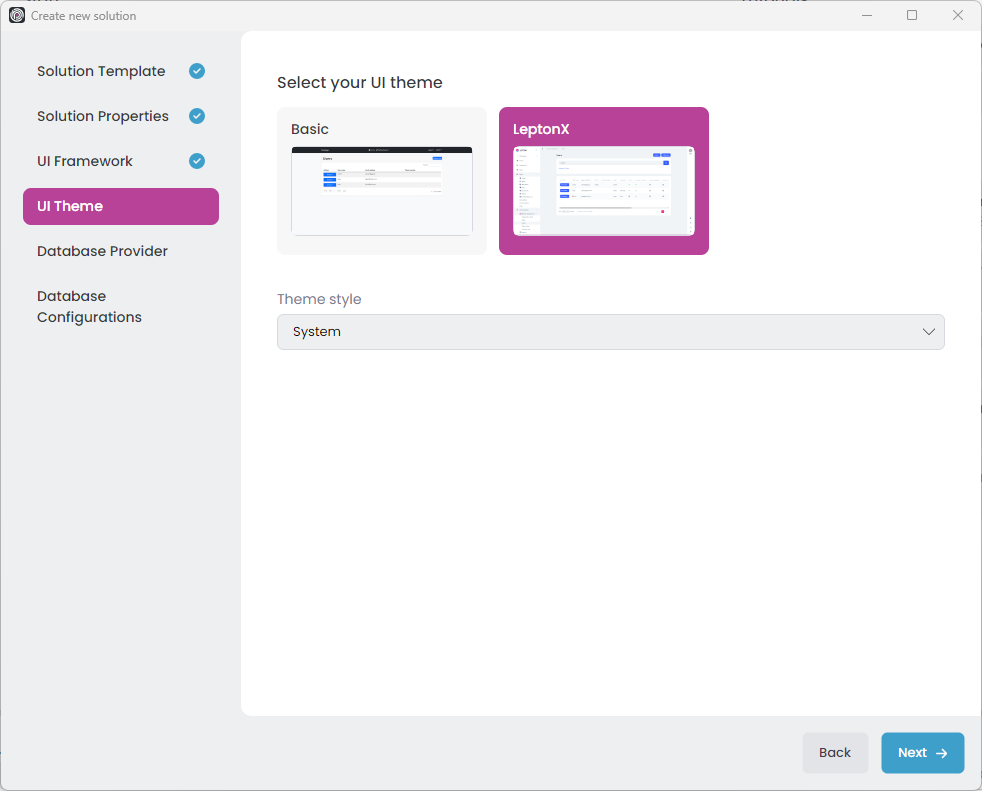
Task: Click the 'Create new solution' window title
Action: [x=83, y=16]
